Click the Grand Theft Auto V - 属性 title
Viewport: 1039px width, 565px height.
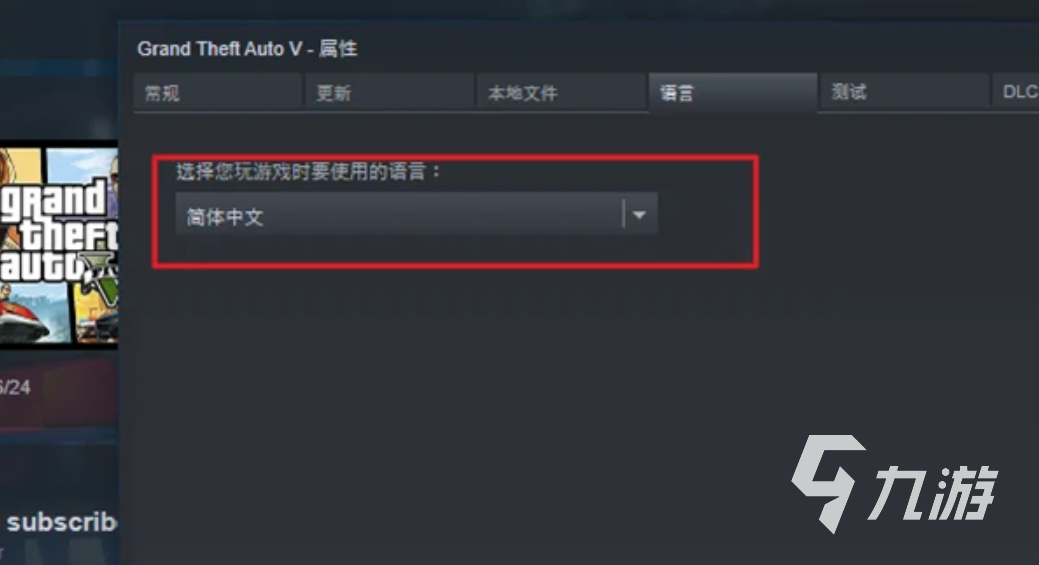[x=247, y=49]
